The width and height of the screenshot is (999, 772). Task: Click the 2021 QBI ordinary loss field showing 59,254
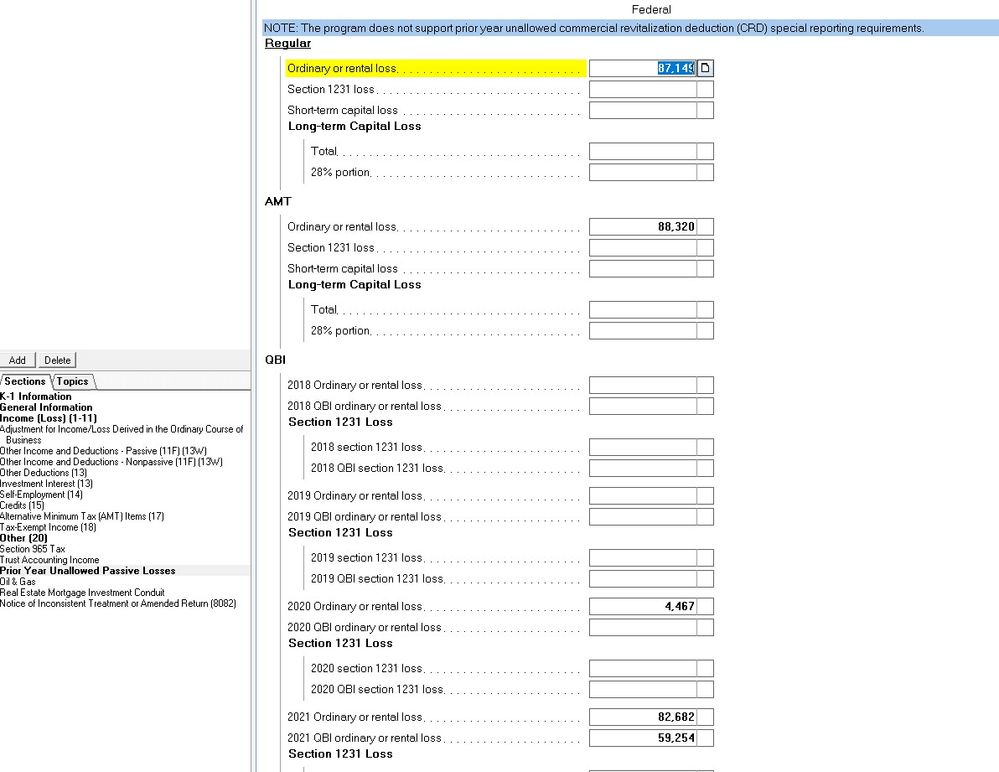[650, 737]
